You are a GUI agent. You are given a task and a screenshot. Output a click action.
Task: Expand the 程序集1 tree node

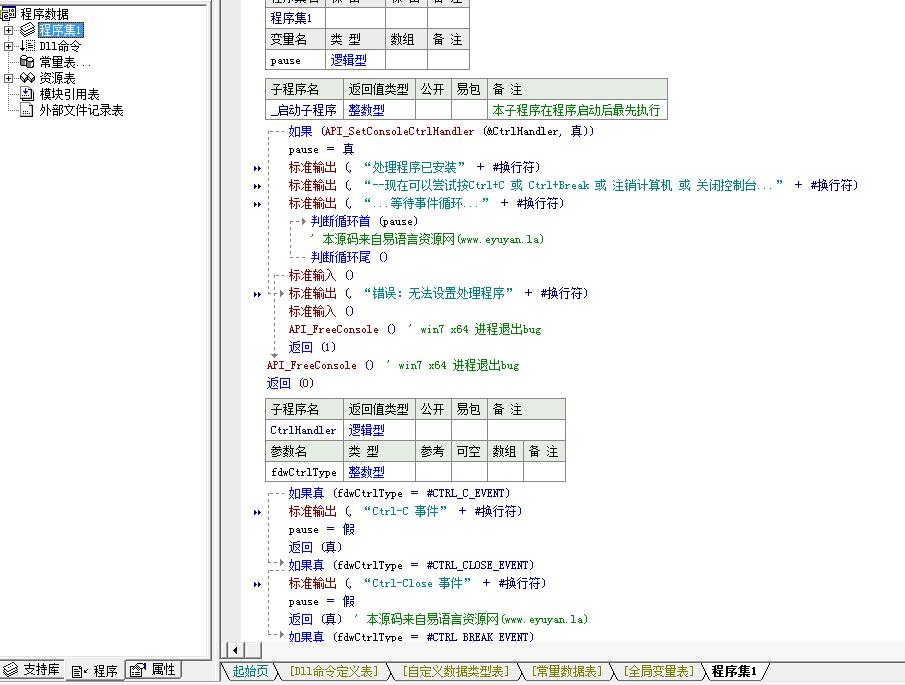tap(9, 30)
